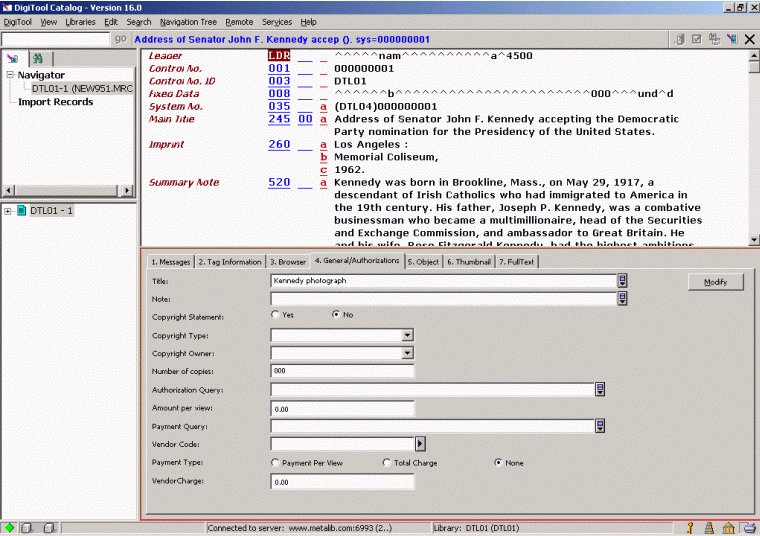Image resolution: width=760 pixels, height=536 pixels.
Task: Open the Navigation Tree menu
Action: point(188,21)
